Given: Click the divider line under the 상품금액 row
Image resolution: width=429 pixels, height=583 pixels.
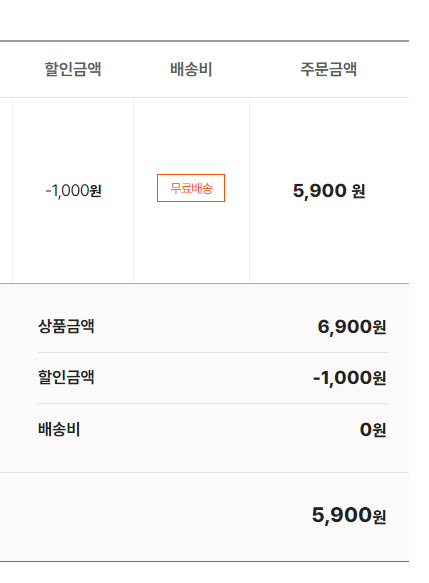Looking at the screenshot, I should [212, 352].
